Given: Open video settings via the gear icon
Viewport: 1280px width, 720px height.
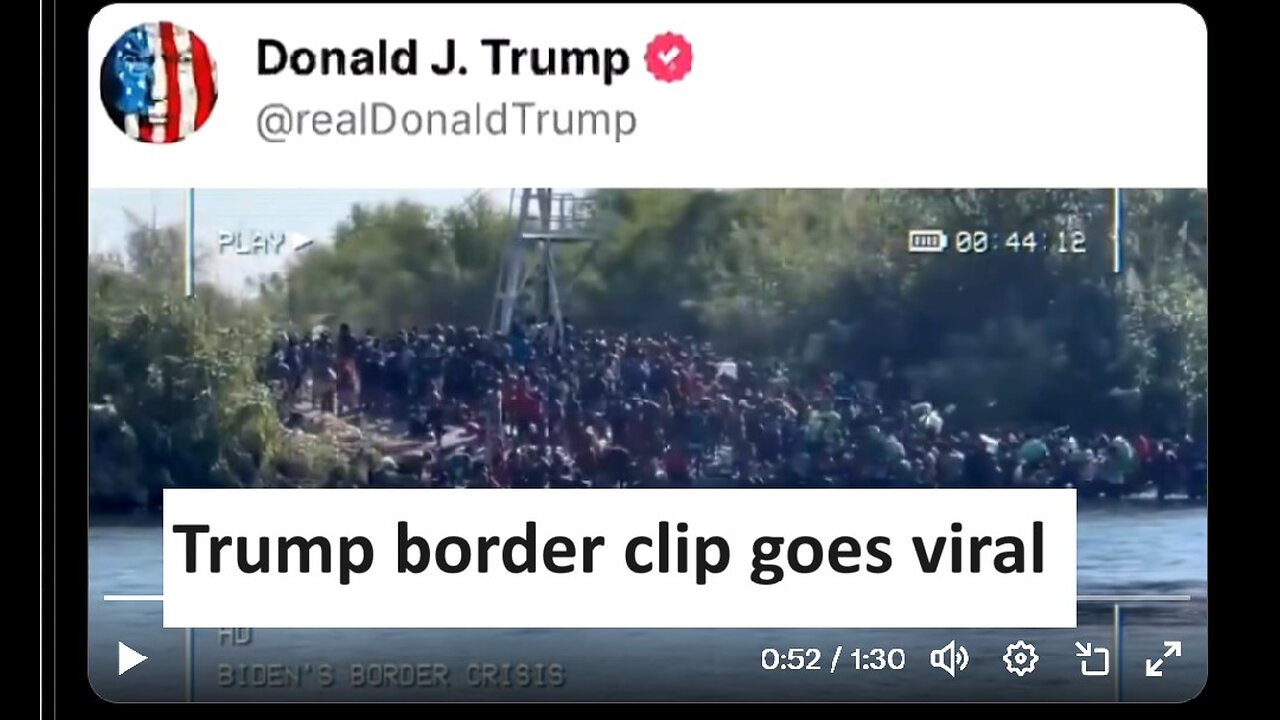Looking at the screenshot, I should click(1020, 659).
